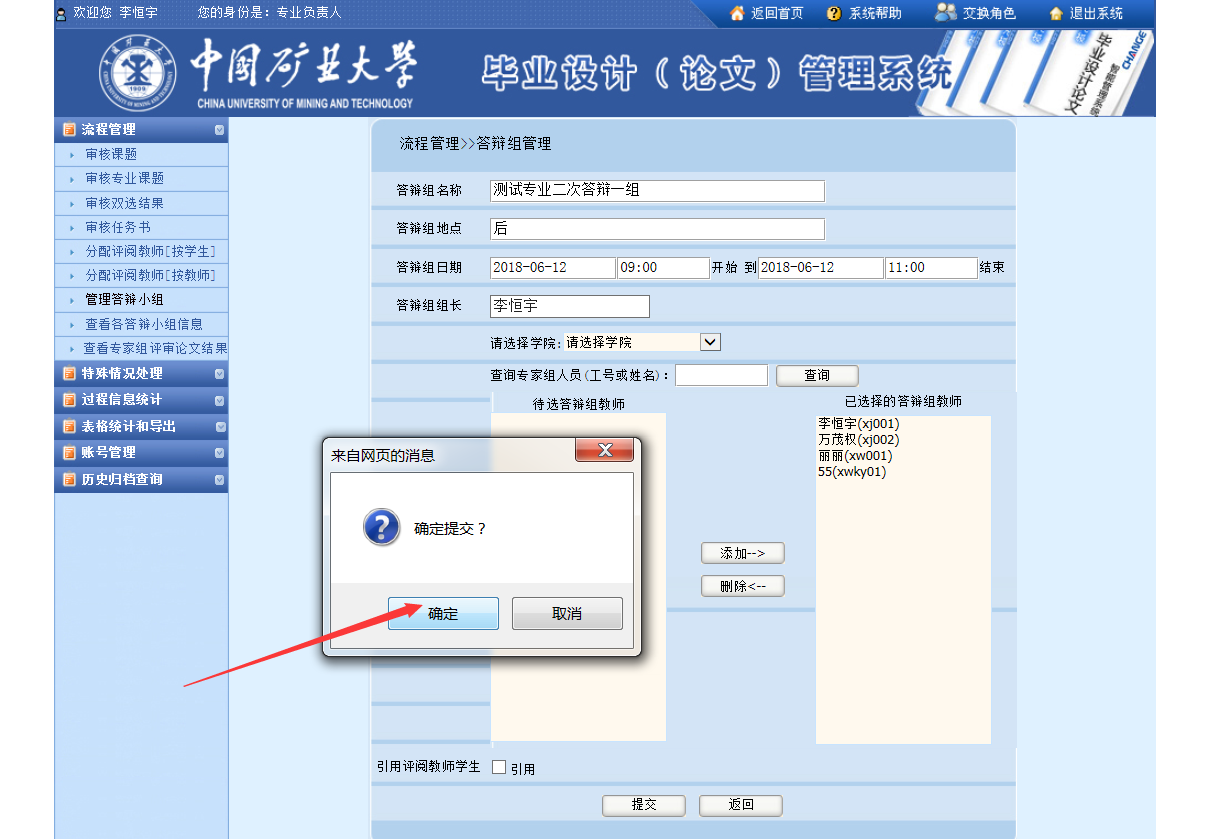Click the home icon for 返回首页
1231x839 pixels.
pos(737,13)
